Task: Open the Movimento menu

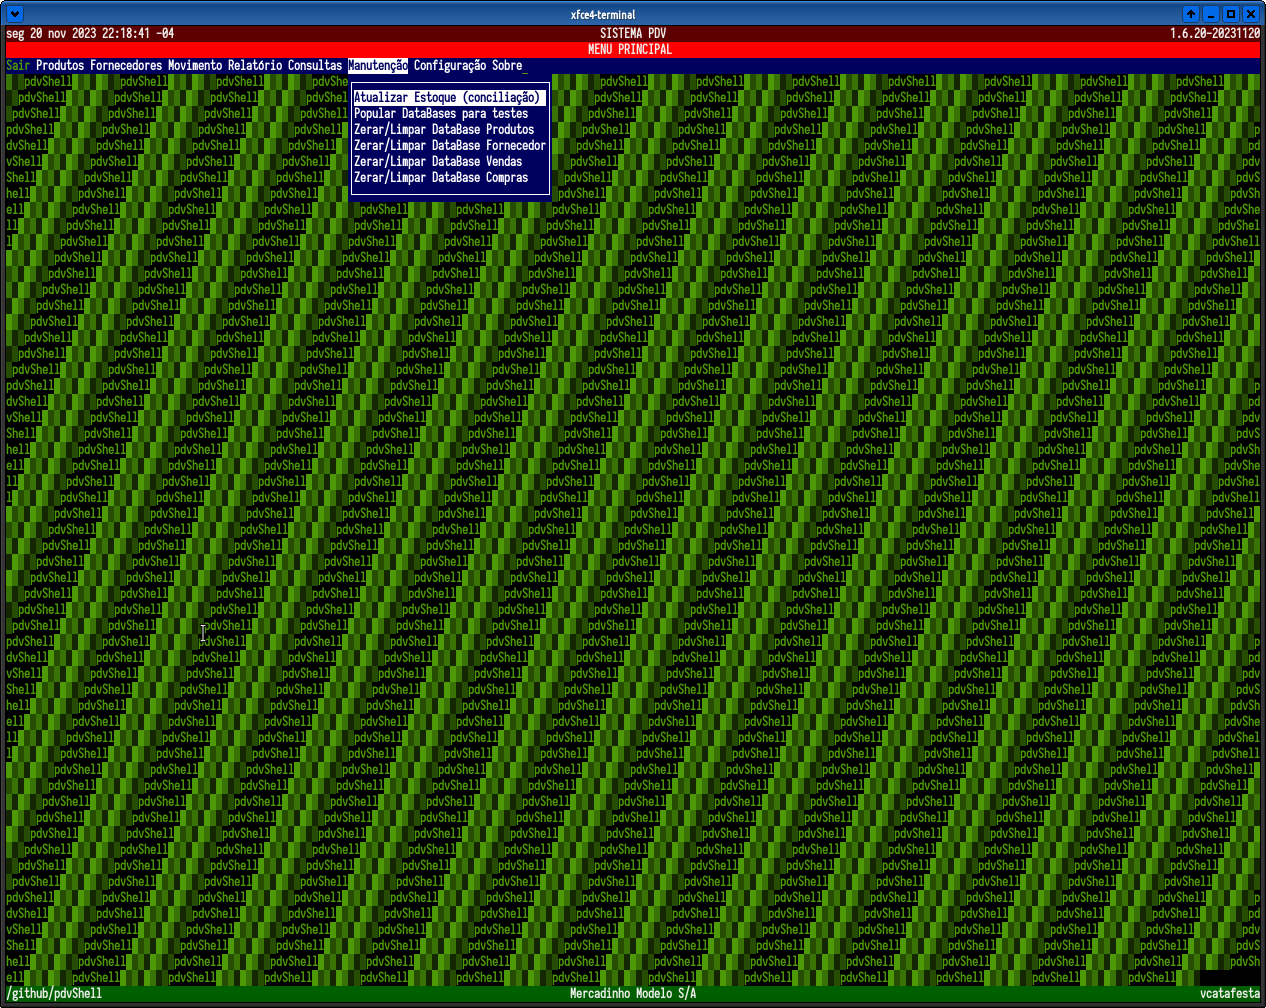Action: 195,65
